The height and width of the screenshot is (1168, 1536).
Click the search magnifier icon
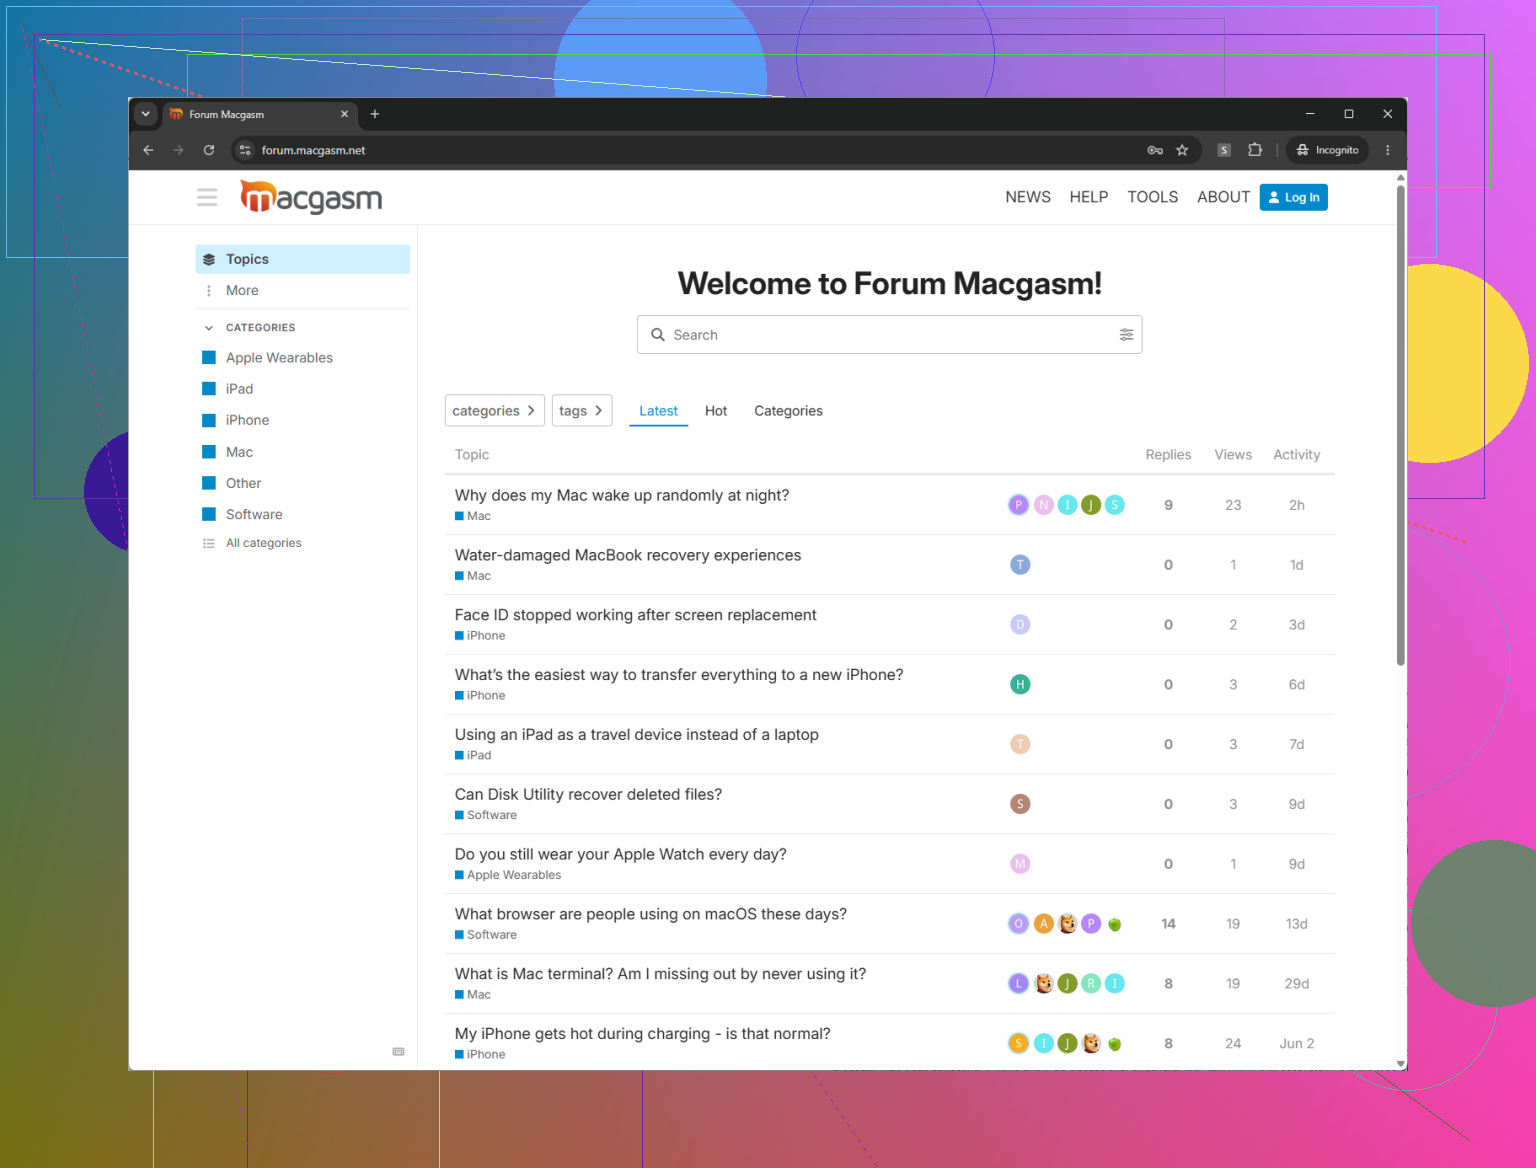click(x=658, y=335)
